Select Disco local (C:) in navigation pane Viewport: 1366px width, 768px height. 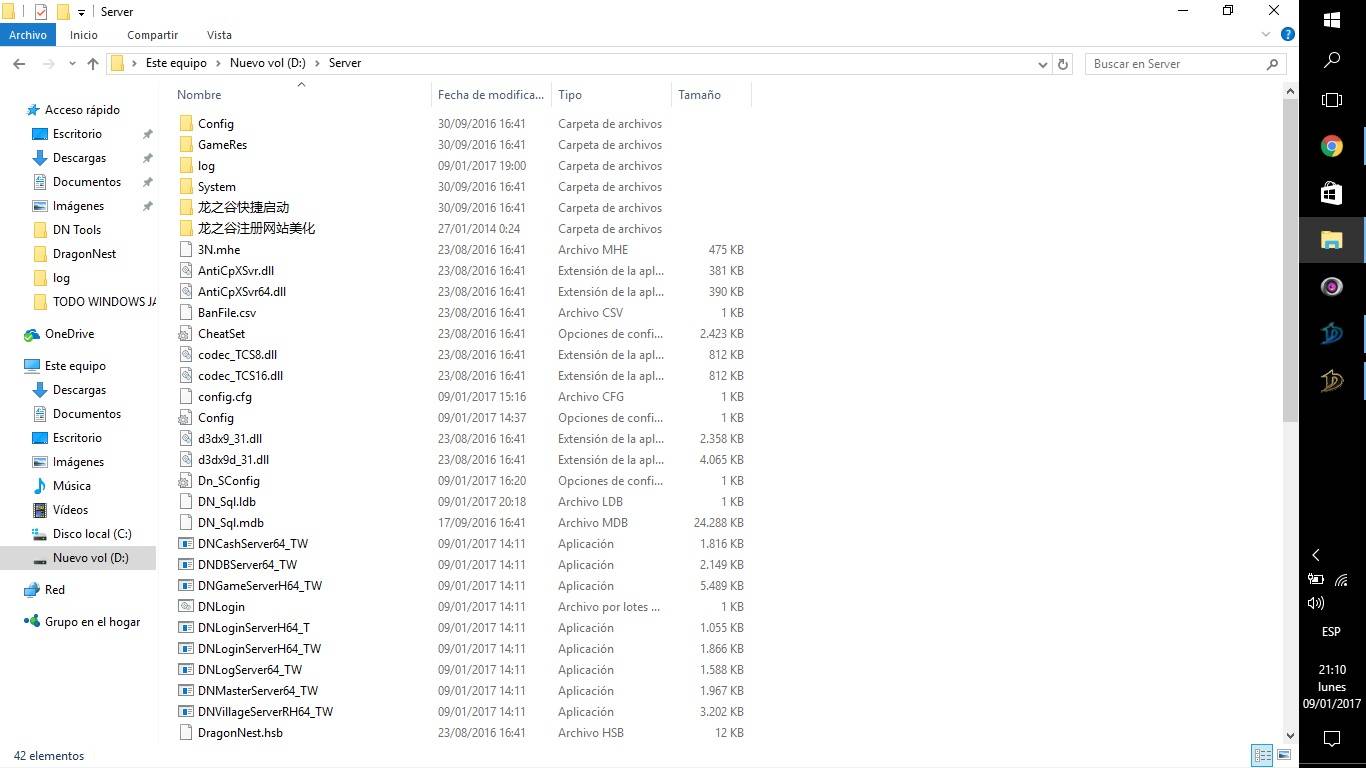(x=92, y=534)
